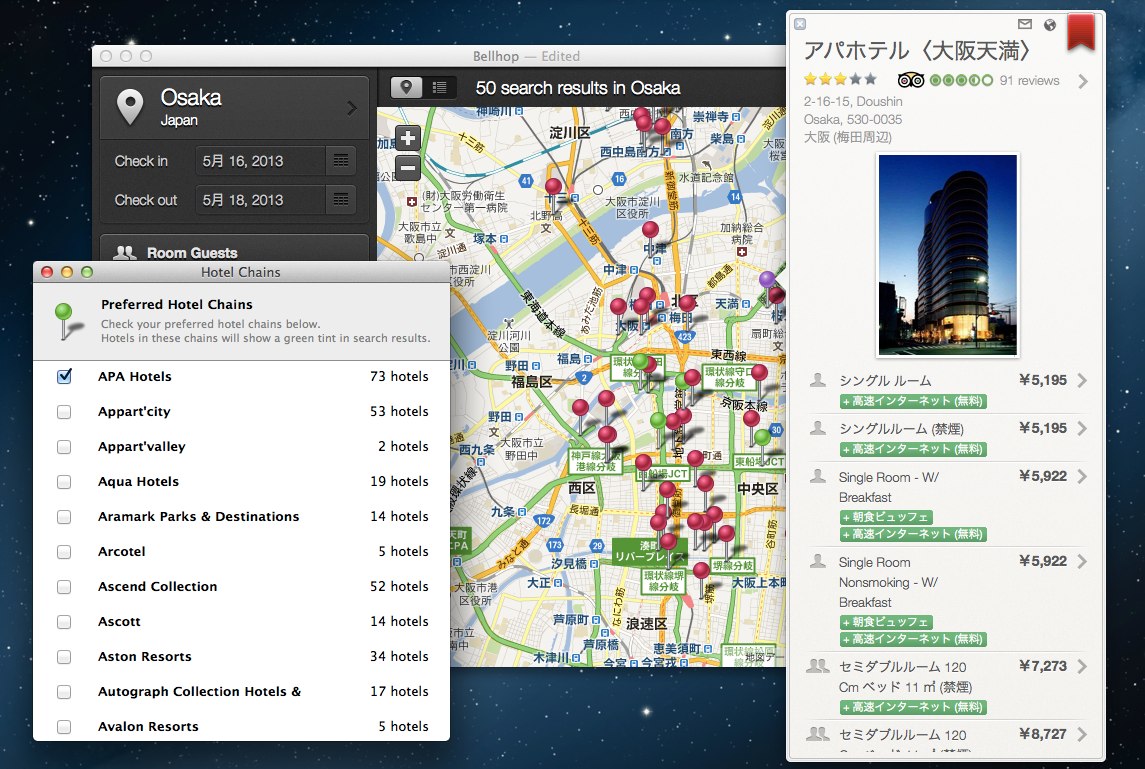Image resolution: width=1145 pixels, height=769 pixels.
Task: Open the Check in calendar picker
Action: [341, 160]
